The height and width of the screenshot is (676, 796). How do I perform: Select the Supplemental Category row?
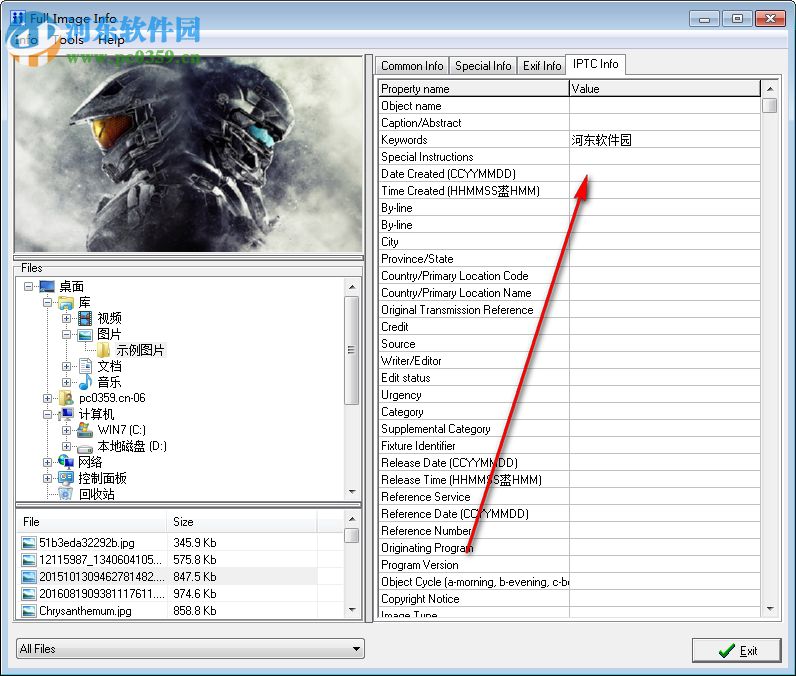pos(570,429)
